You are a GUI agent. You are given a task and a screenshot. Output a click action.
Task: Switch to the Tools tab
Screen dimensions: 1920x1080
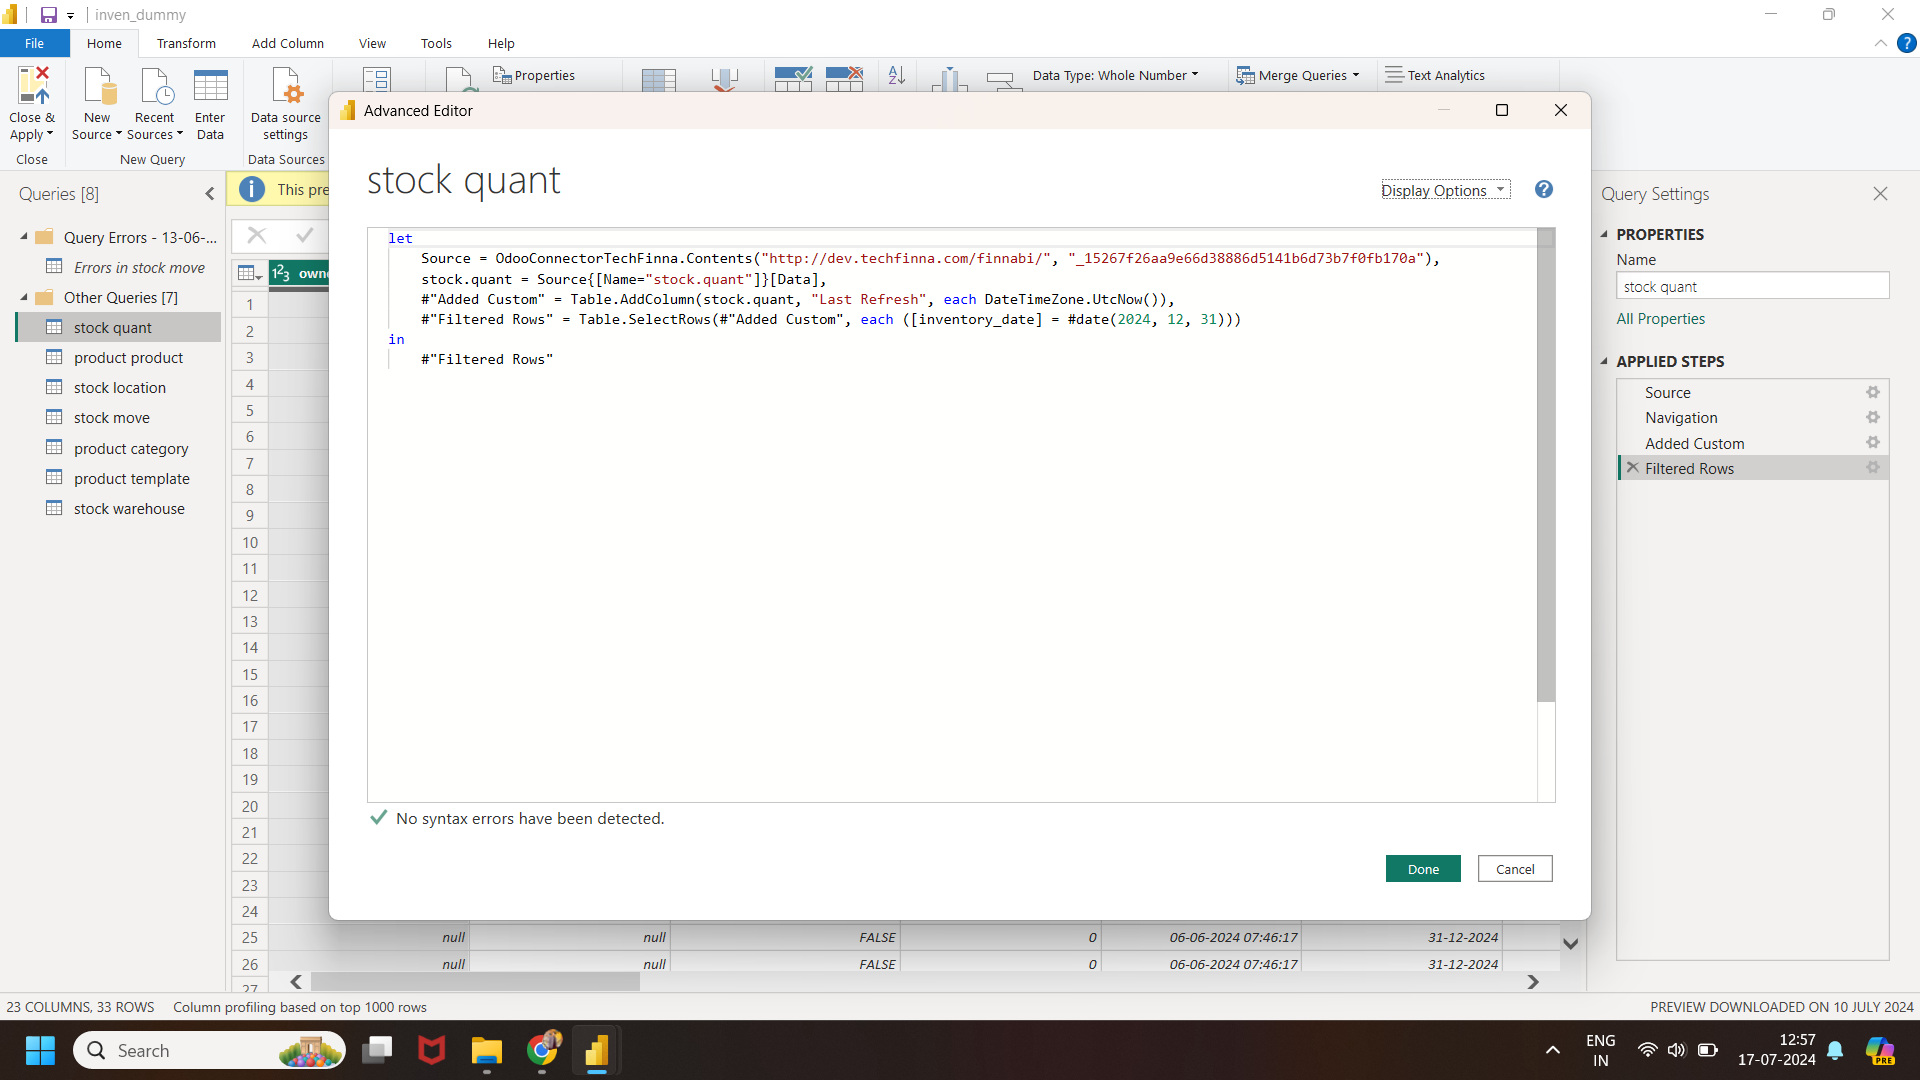pos(436,43)
